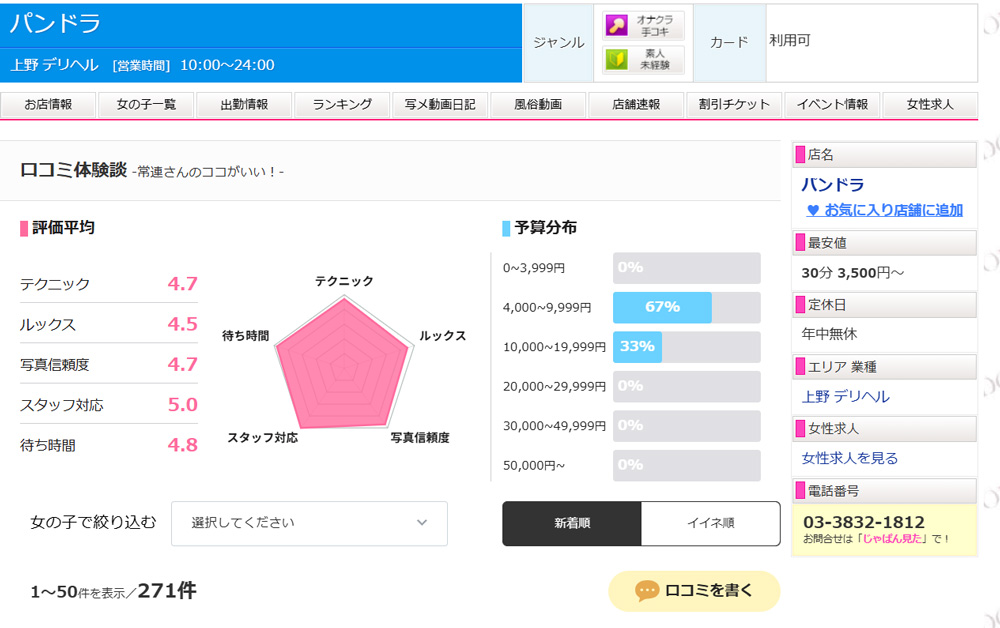Open the 割引チケット tab
The height and width of the screenshot is (628, 1000).
(734, 105)
